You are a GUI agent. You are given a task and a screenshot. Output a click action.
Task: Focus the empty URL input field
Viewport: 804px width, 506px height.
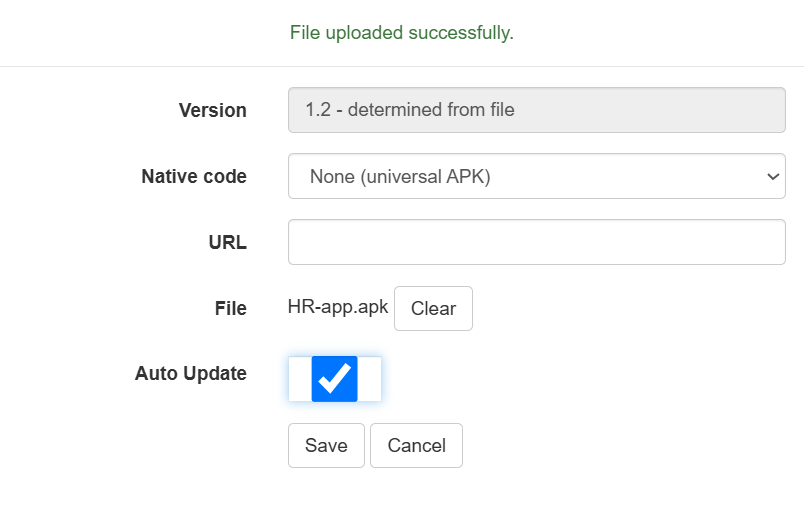pos(536,242)
